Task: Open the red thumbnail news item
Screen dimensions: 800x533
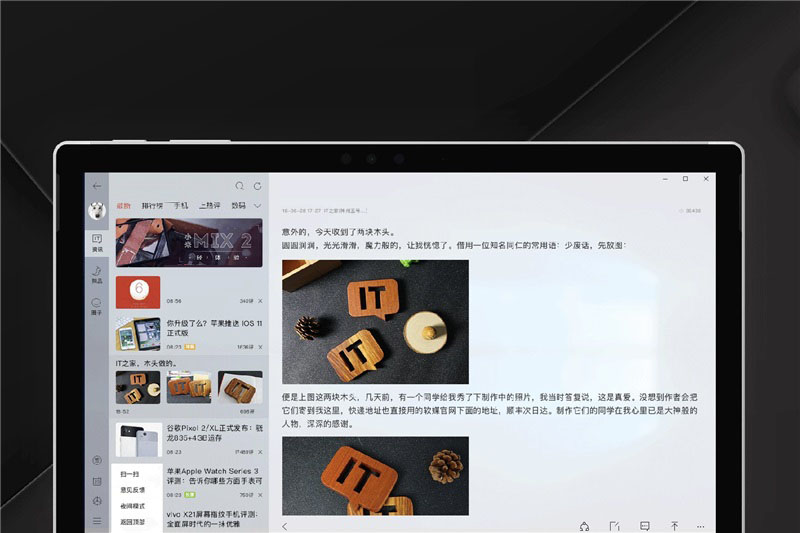Action: click(x=138, y=292)
